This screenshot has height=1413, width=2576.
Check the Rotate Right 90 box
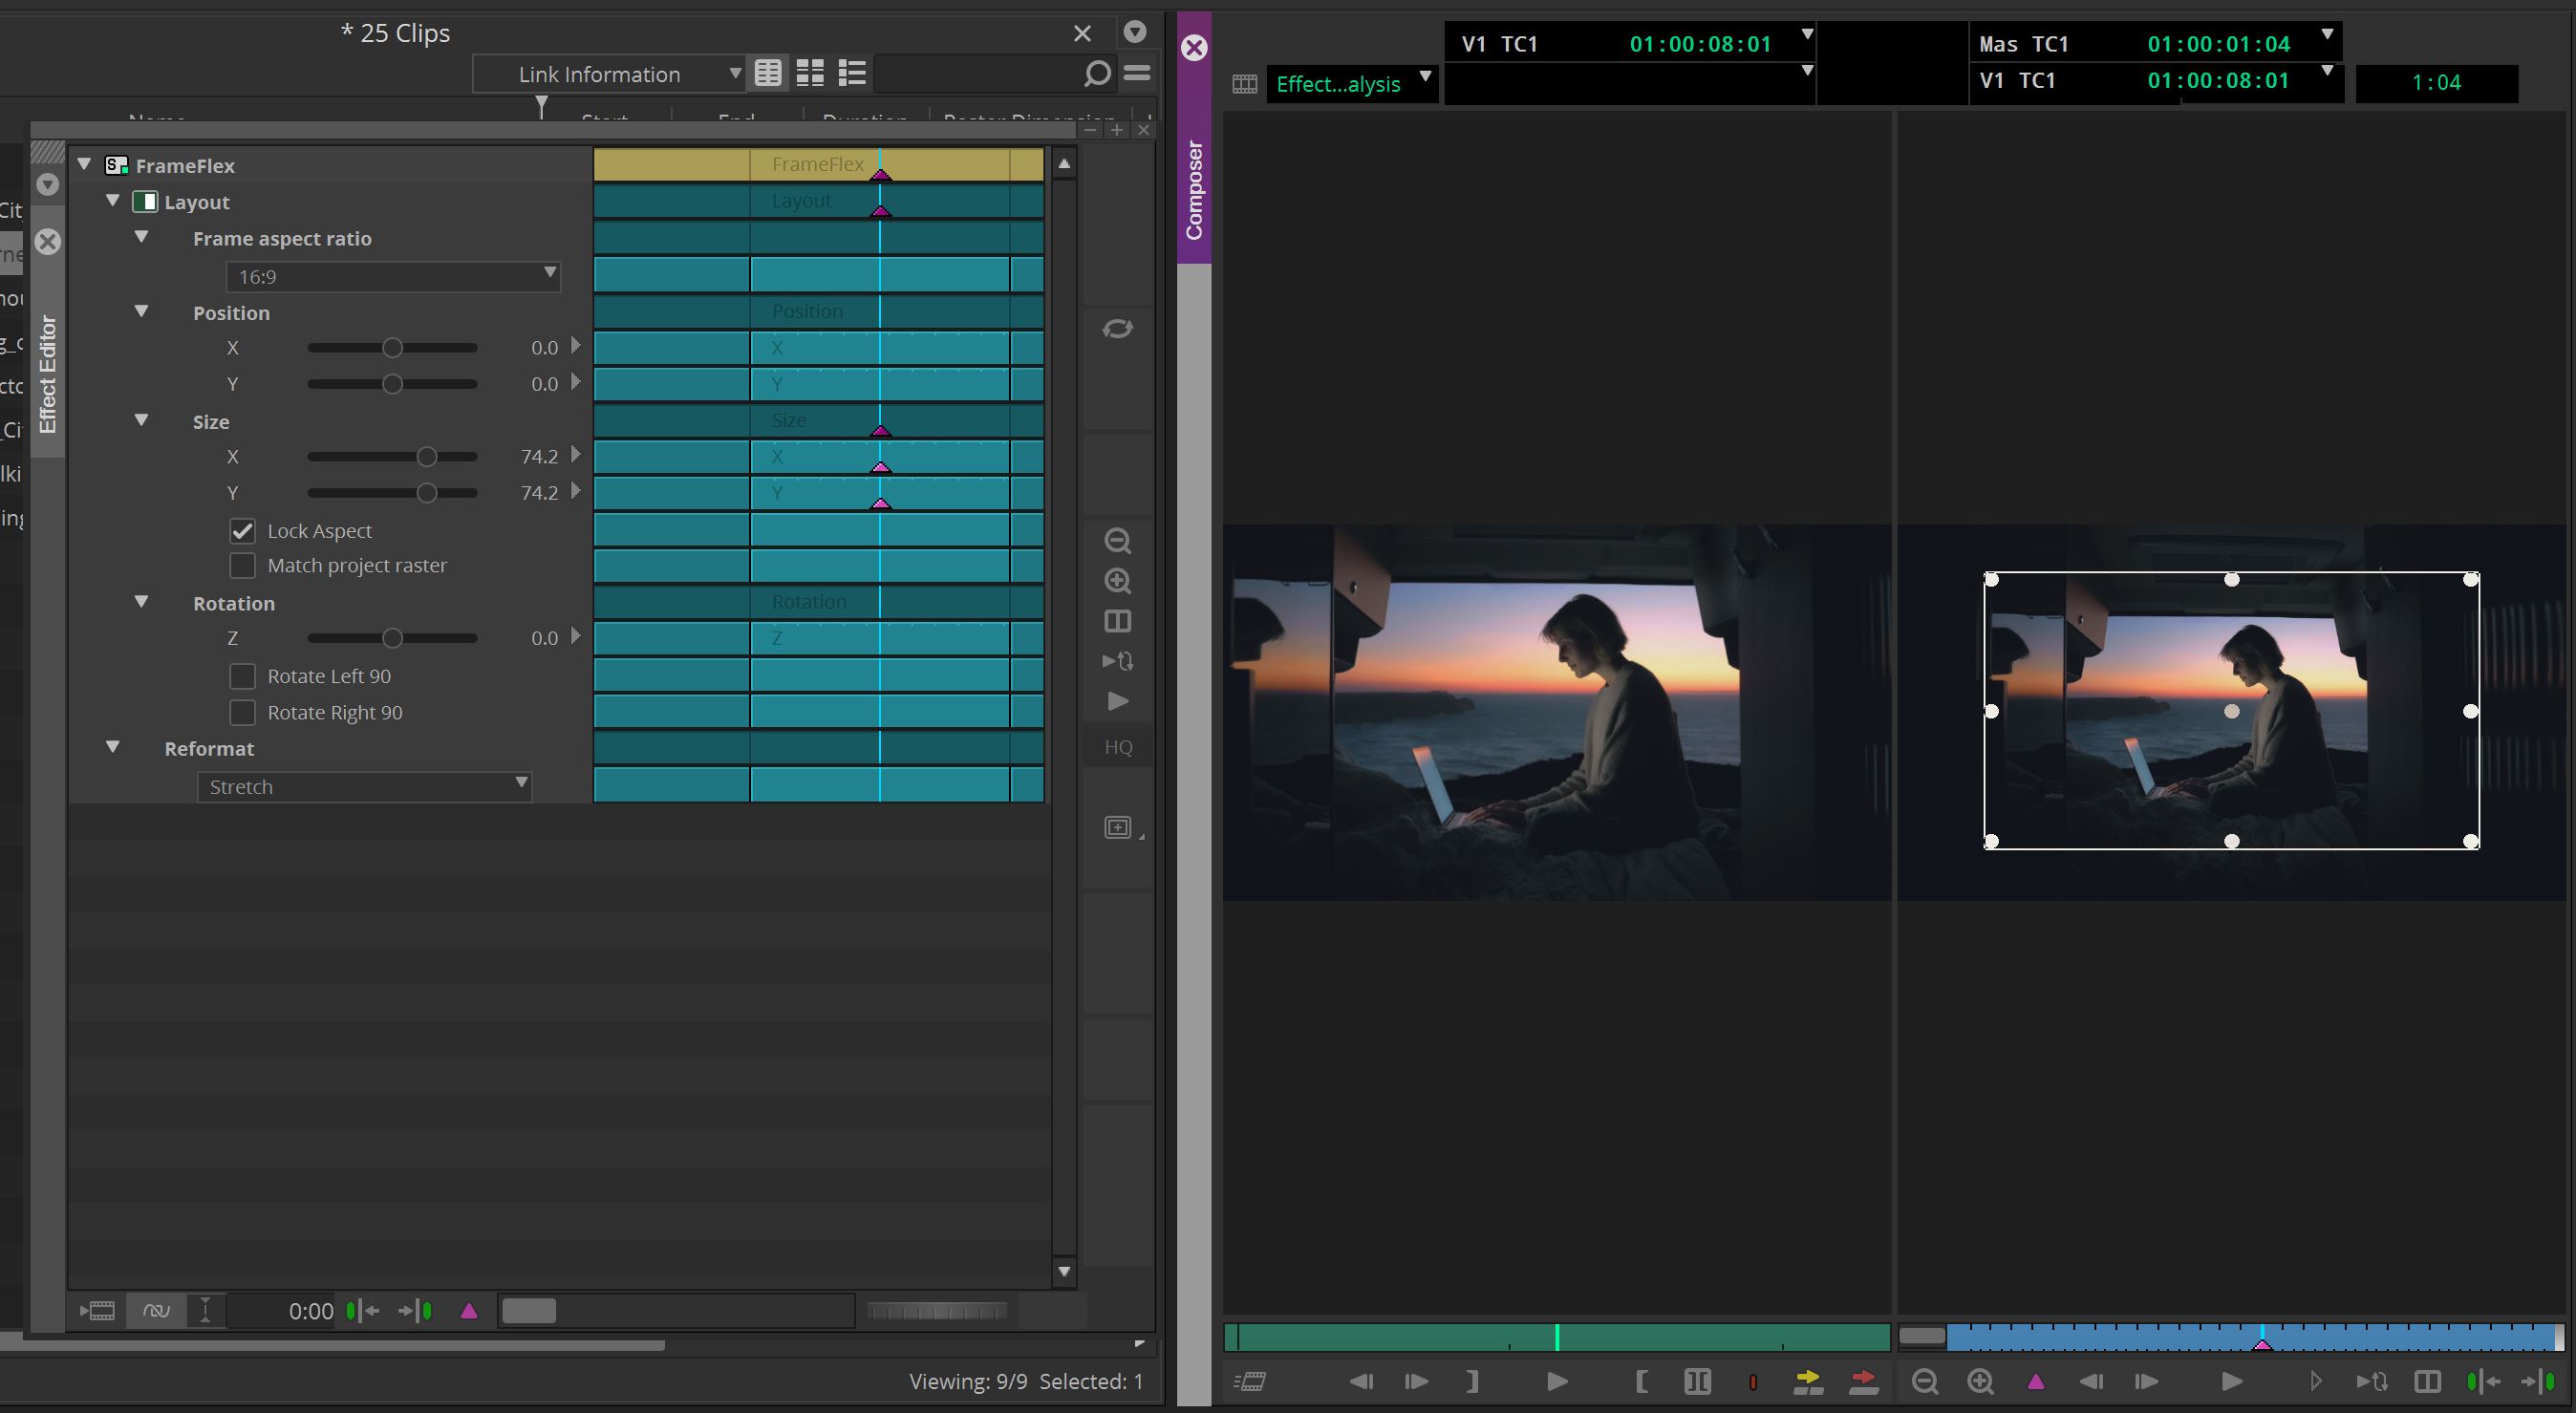pos(242,712)
